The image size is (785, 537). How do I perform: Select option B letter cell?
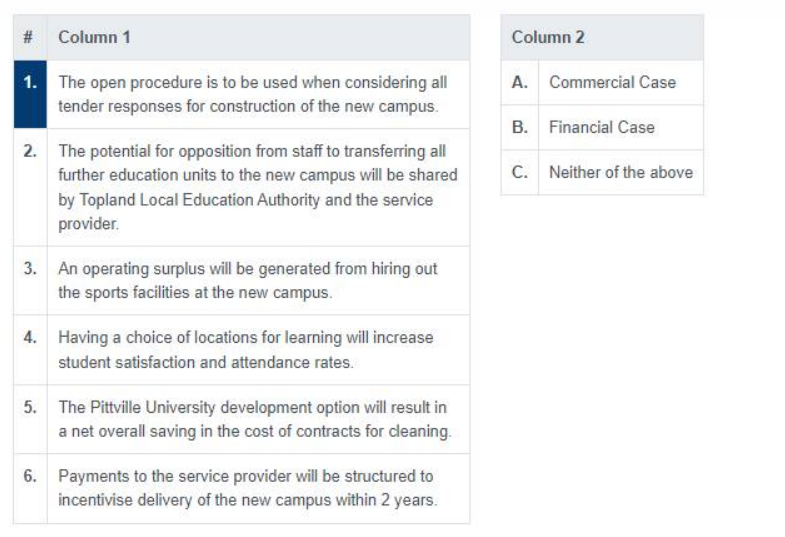click(520, 127)
